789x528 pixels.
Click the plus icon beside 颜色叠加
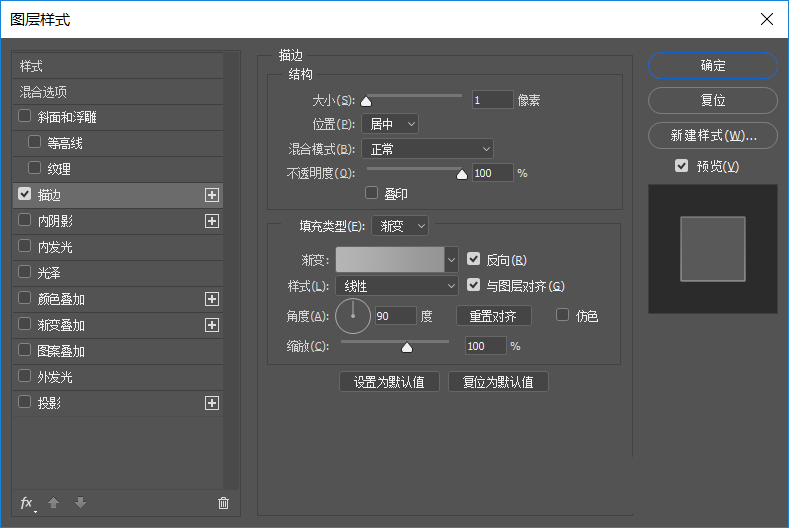pyautogui.click(x=212, y=299)
